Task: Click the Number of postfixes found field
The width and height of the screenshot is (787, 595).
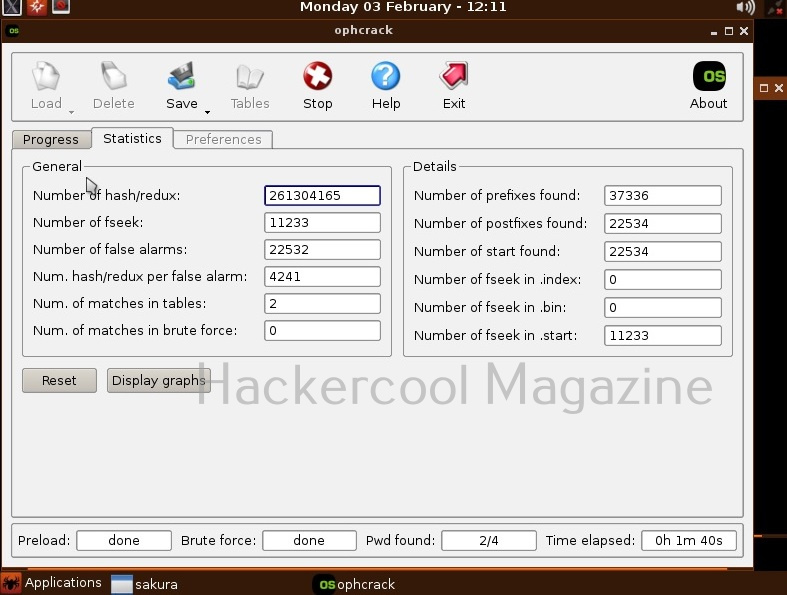Action: (x=663, y=223)
